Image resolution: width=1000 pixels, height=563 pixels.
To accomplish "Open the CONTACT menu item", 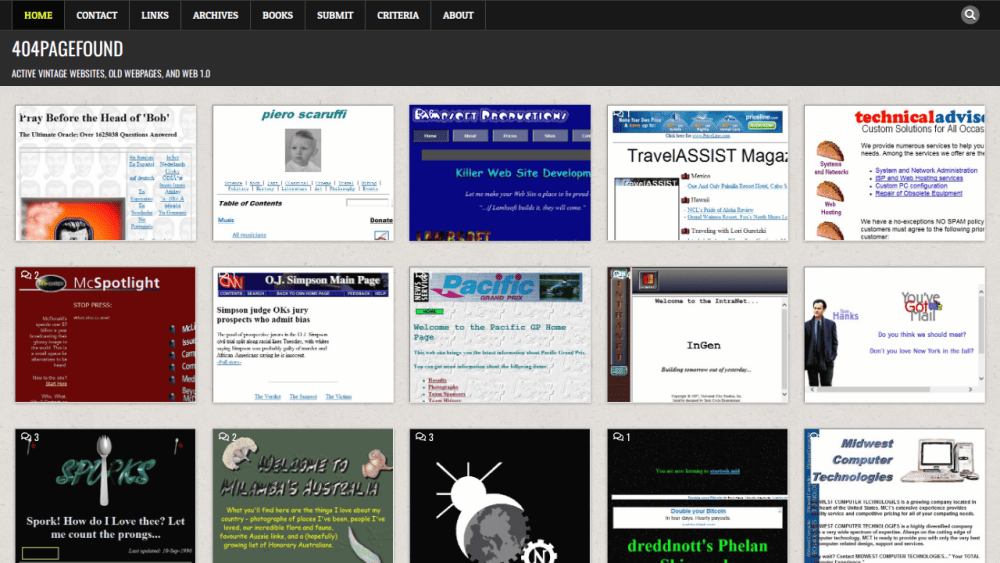I will pyautogui.click(x=97, y=15).
